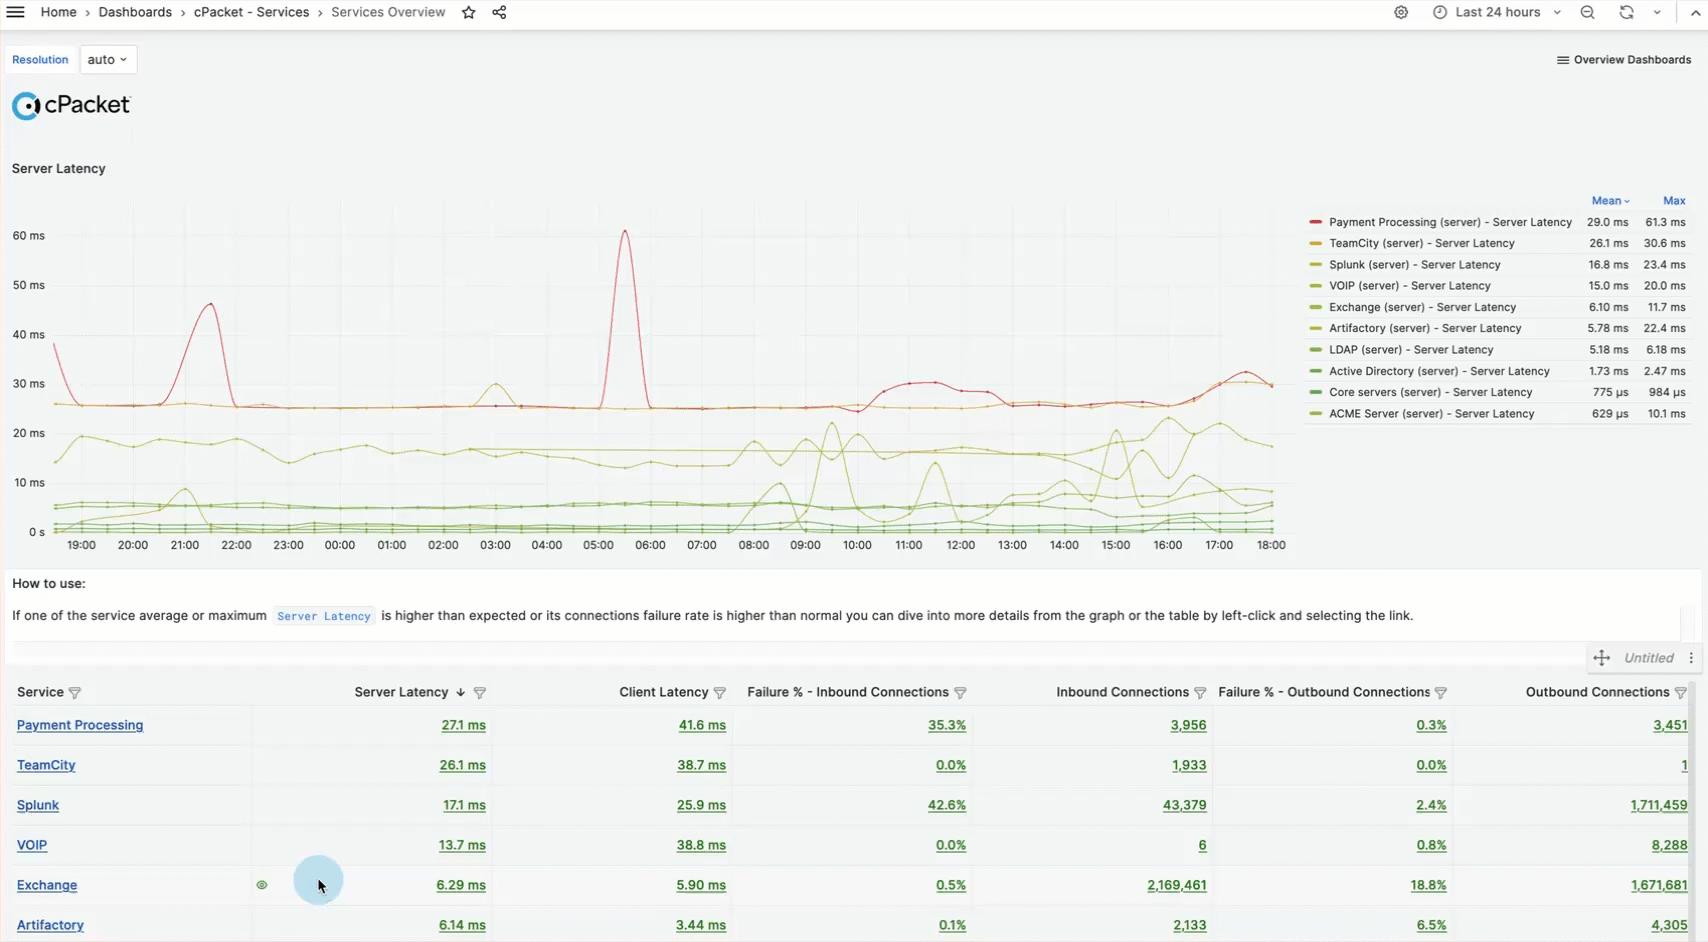Click the Server Latency code tag
This screenshot has height=942, width=1708.
[x=324, y=616]
